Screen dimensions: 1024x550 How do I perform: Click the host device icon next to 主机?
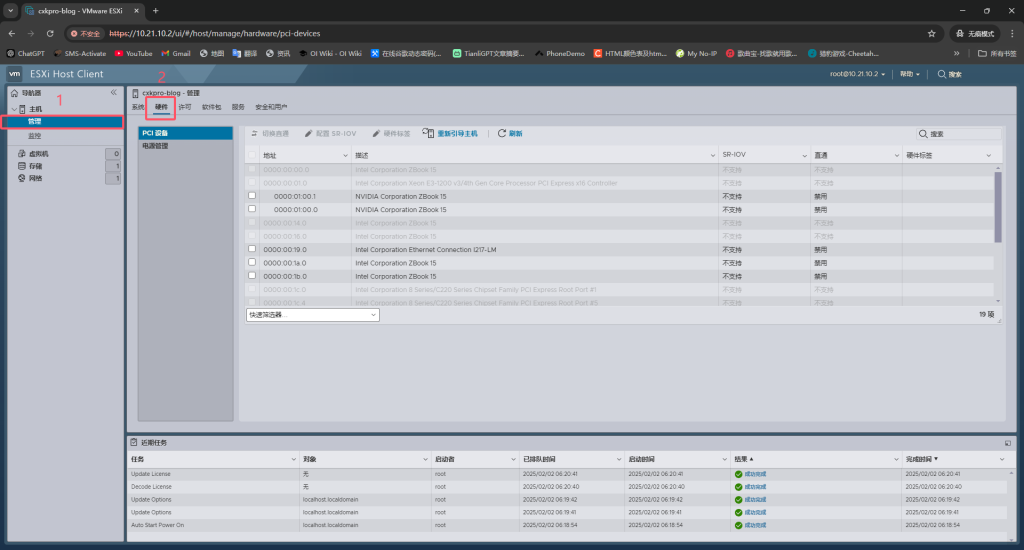coord(23,109)
